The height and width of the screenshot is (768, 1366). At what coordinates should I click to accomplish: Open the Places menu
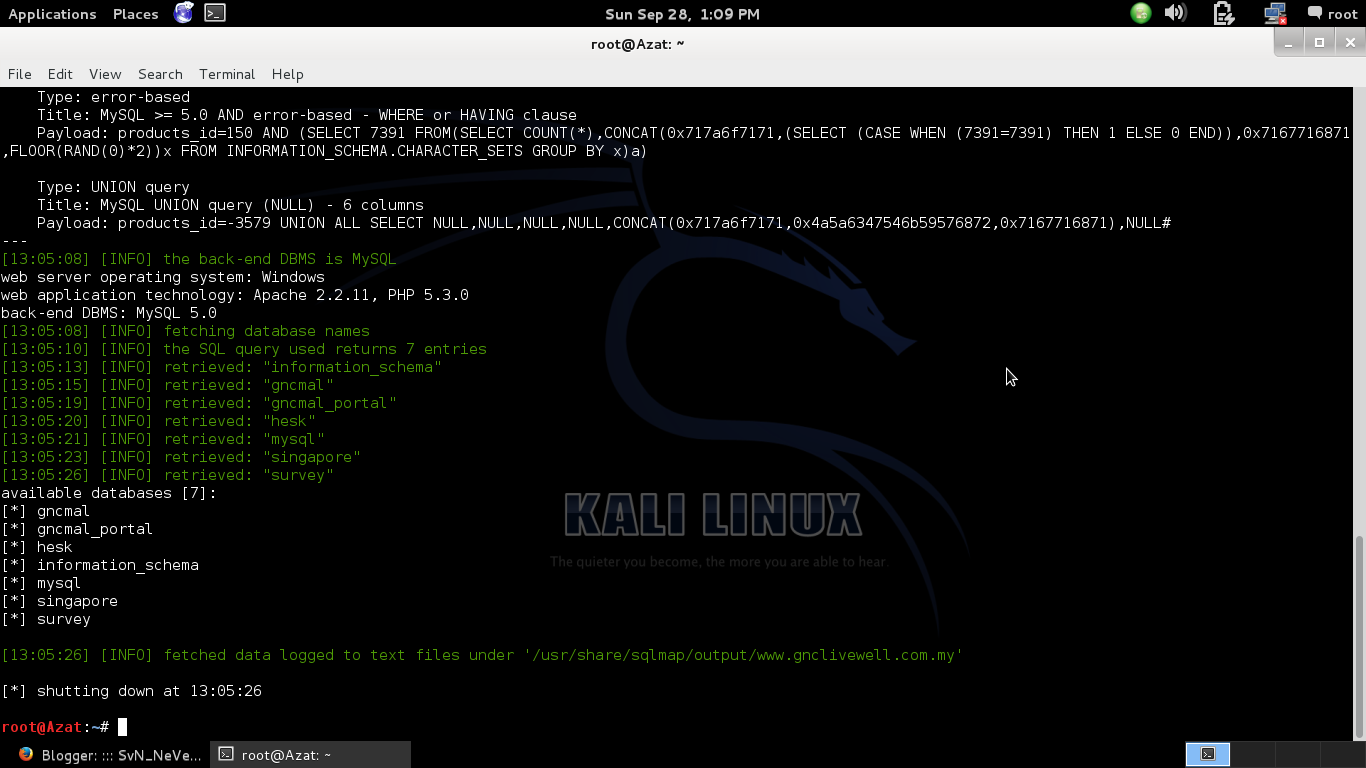[x=135, y=14]
